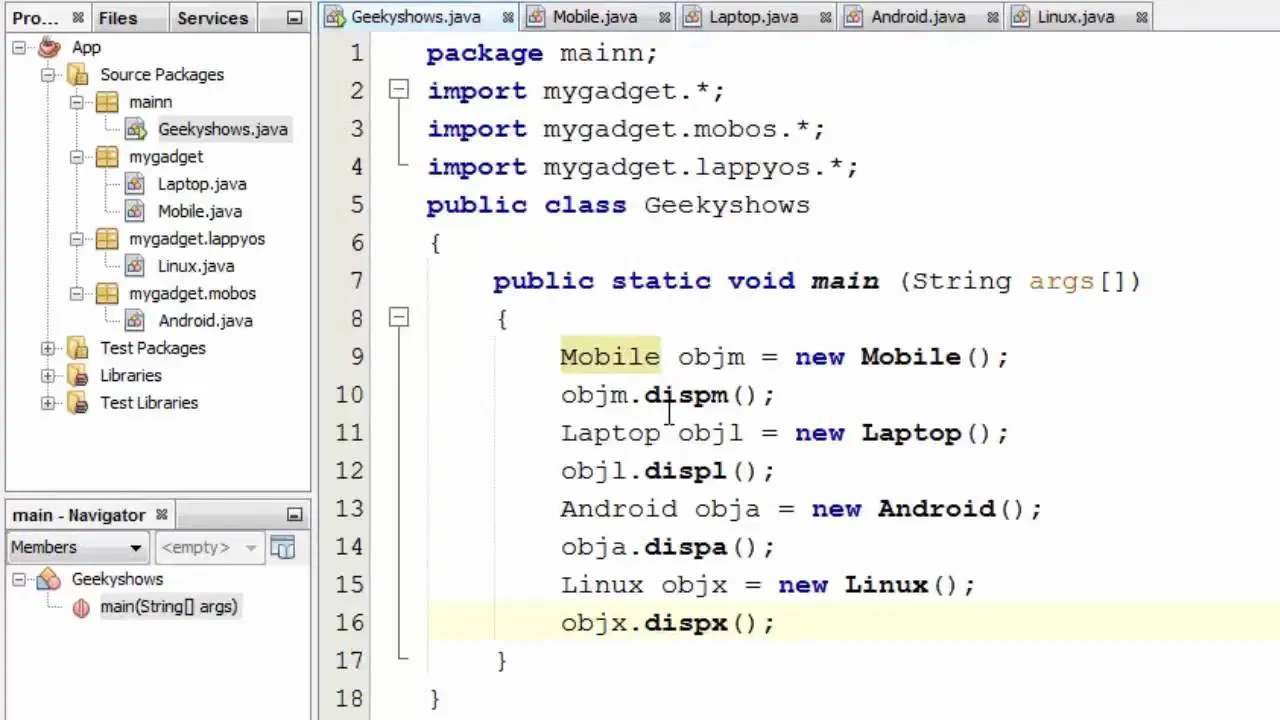1280x720 pixels.
Task: Minimize the Navigator panel
Action: click(x=294, y=515)
